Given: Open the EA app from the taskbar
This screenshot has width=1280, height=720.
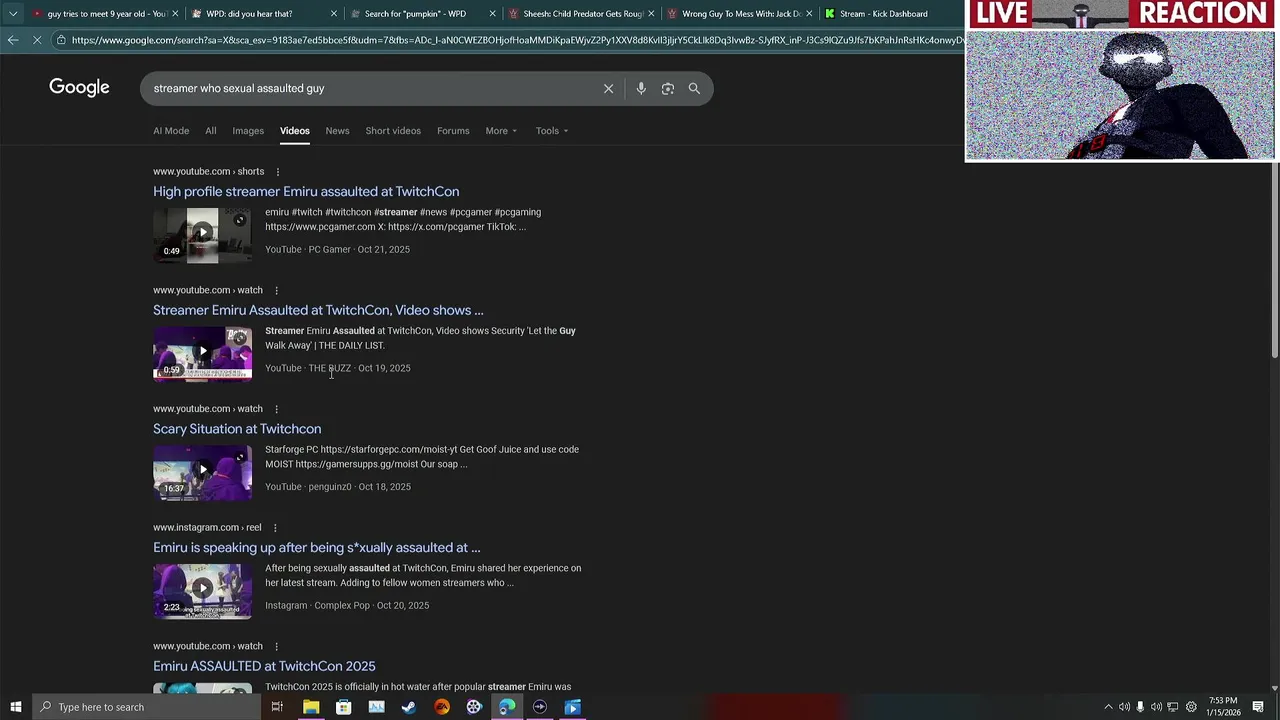Looking at the screenshot, I should click(442, 707).
